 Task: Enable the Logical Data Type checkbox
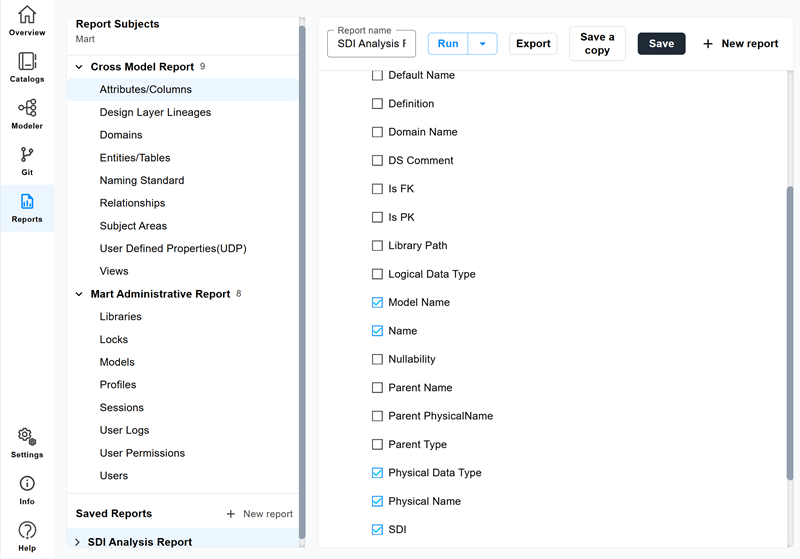[377, 274]
